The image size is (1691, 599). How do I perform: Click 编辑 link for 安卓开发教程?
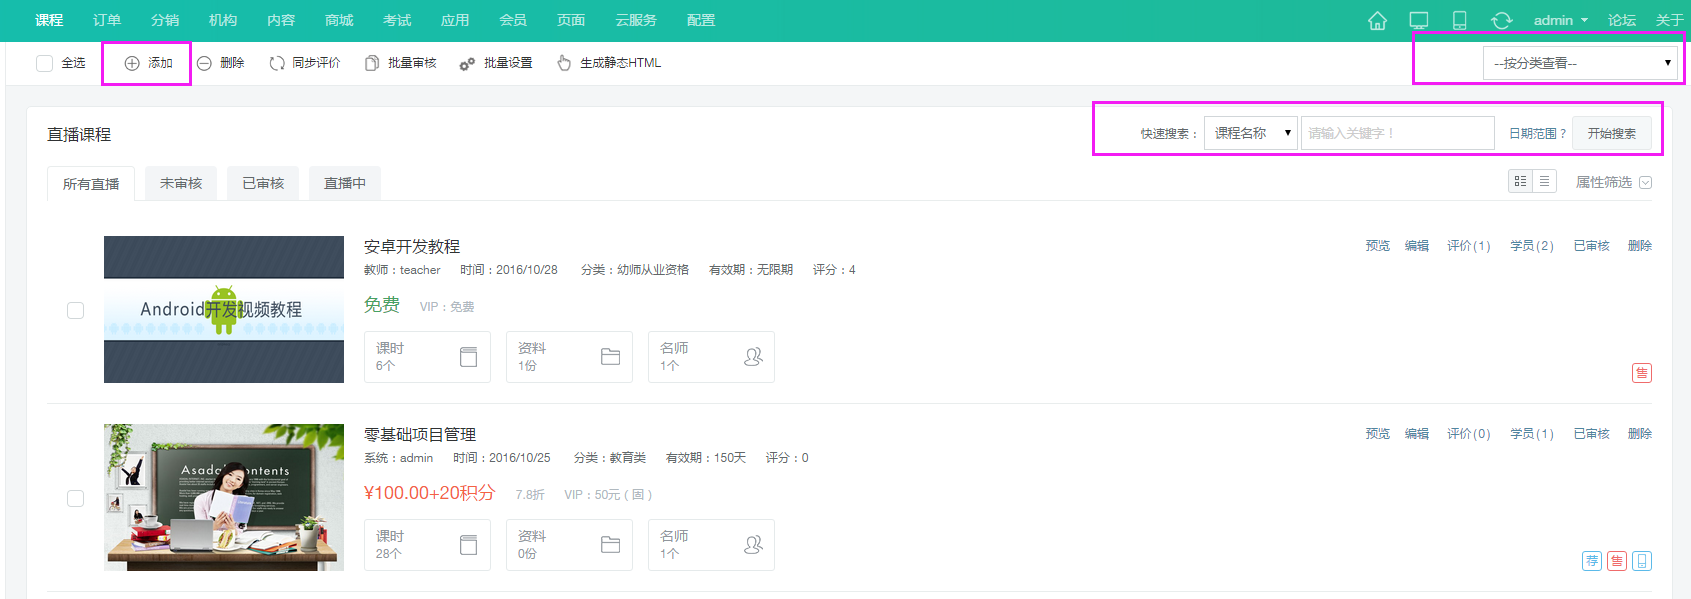tap(1416, 246)
